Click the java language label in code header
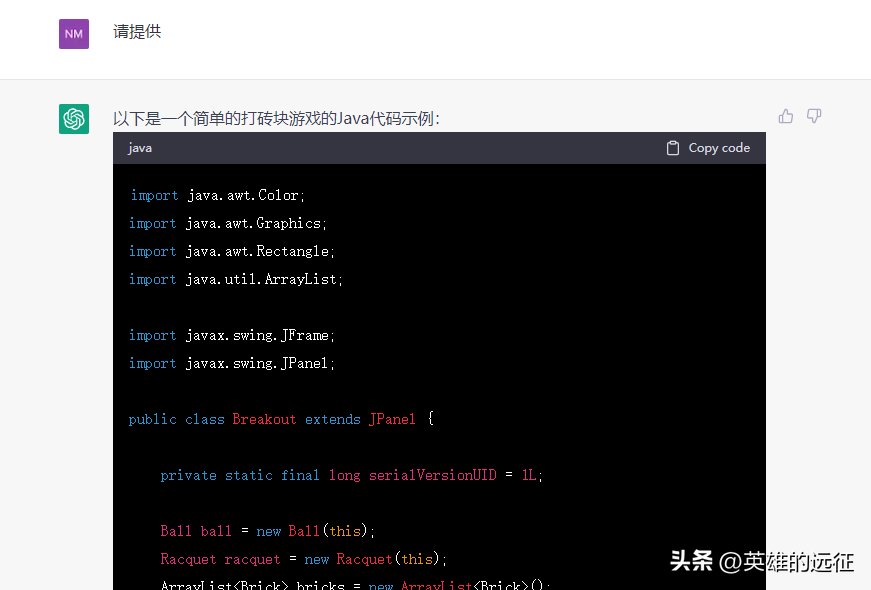 [x=140, y=148]
